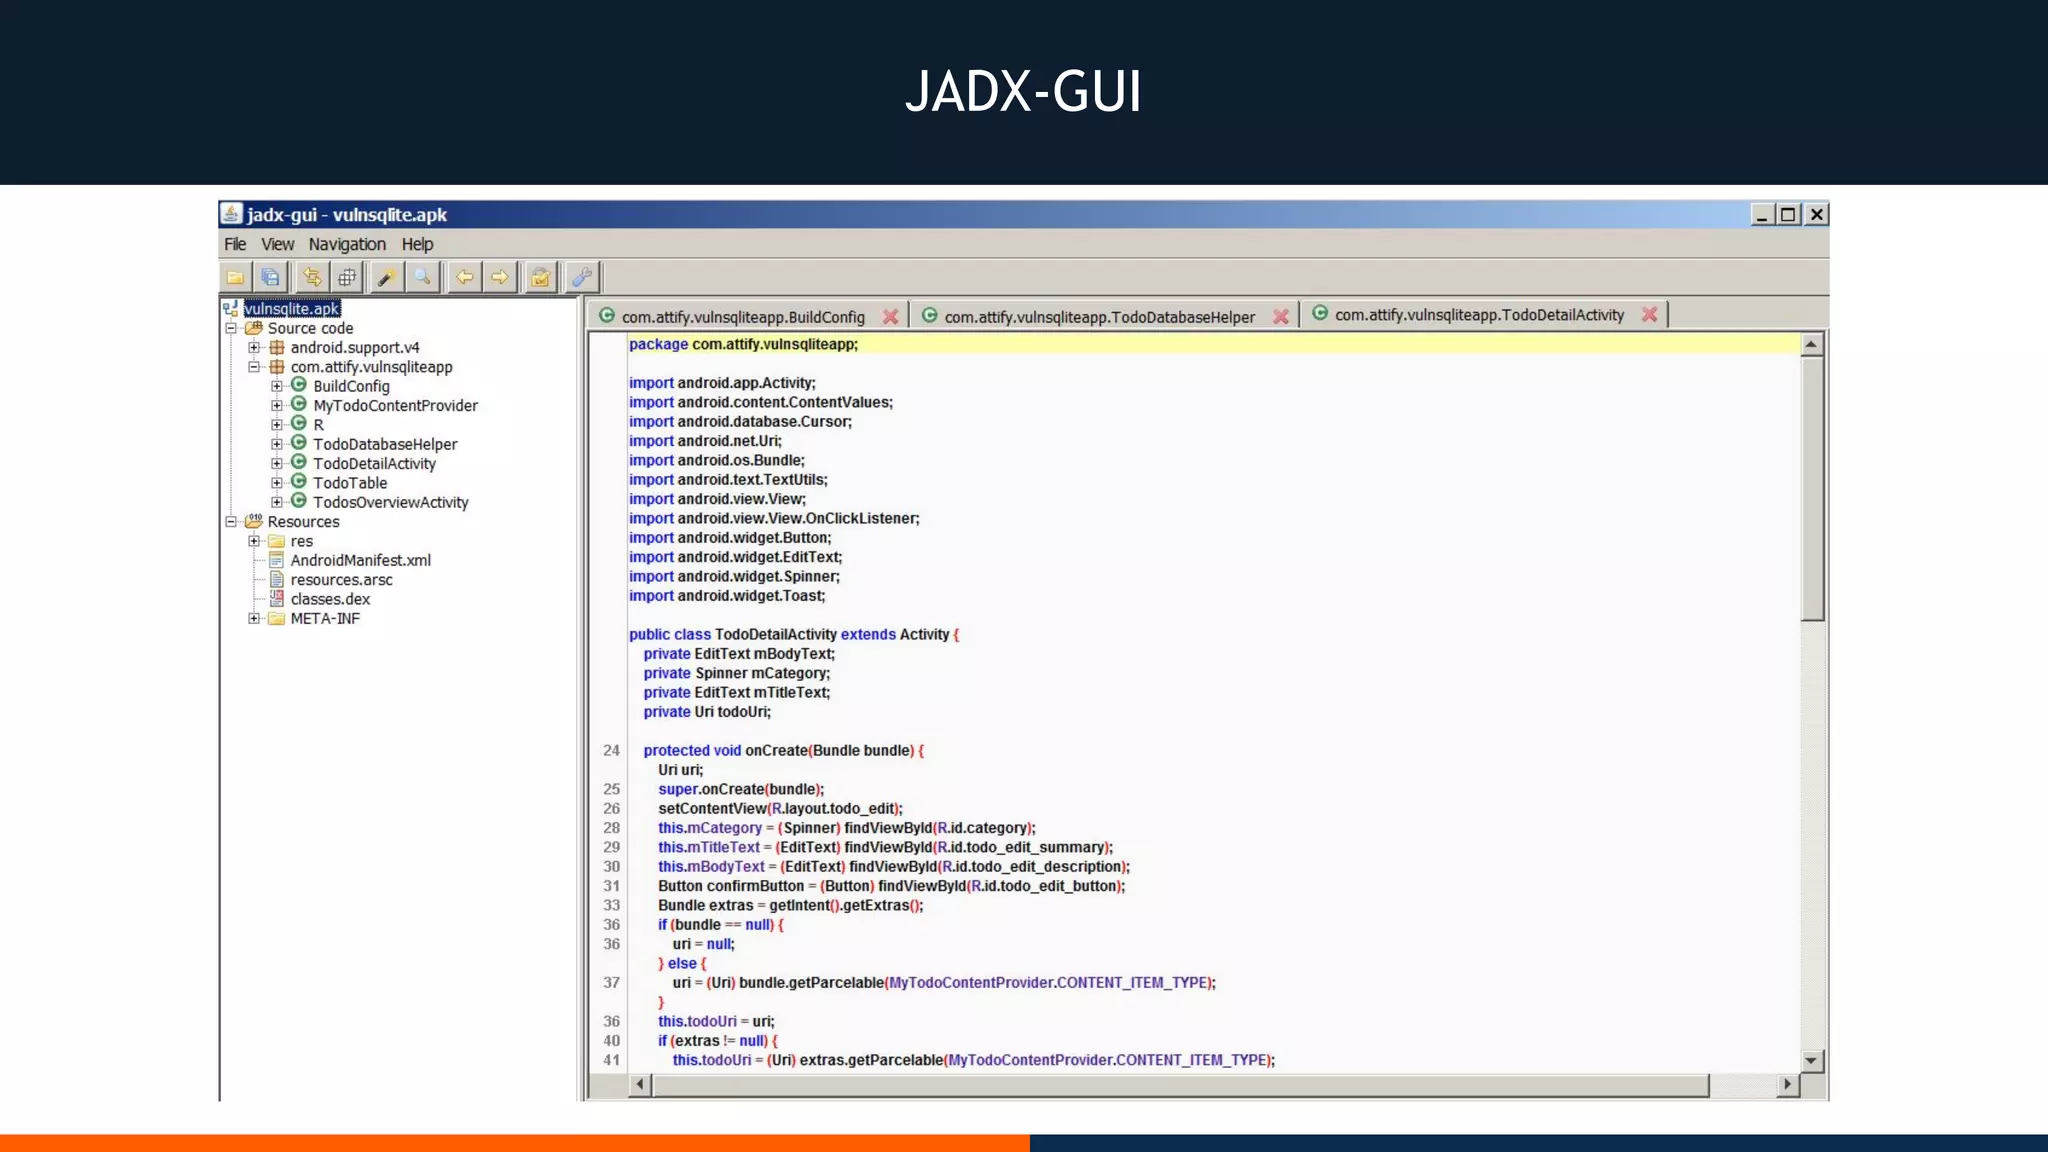Toggle the deobfuscation padlock icon
The width and height of the screenshot is (2048, 1152).
pos(540,277)
